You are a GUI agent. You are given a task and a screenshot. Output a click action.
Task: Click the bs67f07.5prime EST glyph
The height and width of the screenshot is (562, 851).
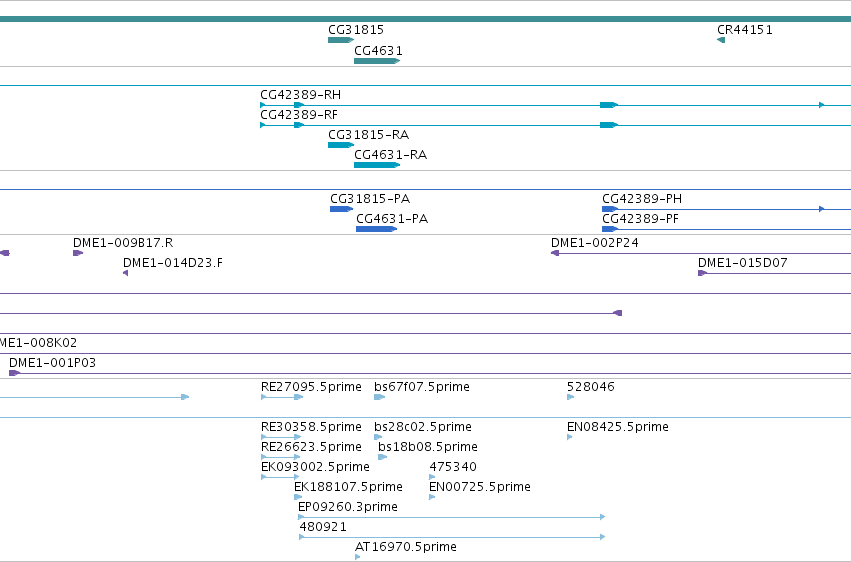coord(379,397)
